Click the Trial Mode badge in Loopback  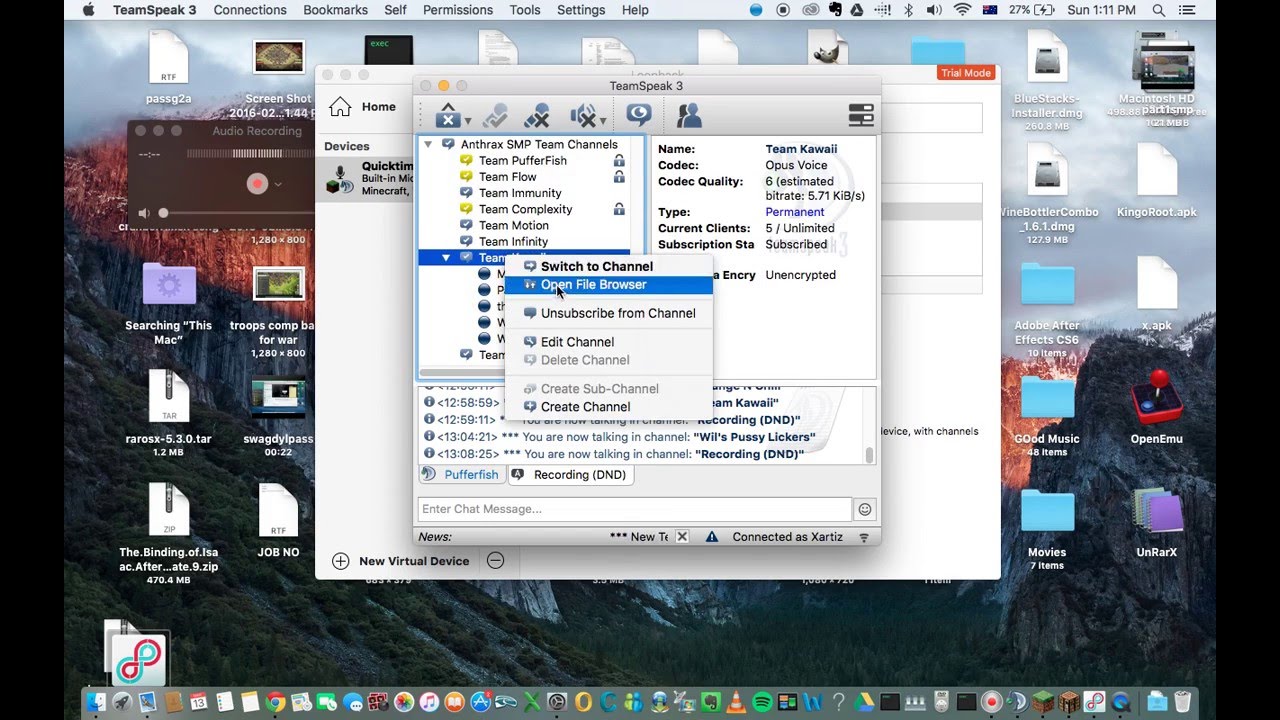(966, 73)
